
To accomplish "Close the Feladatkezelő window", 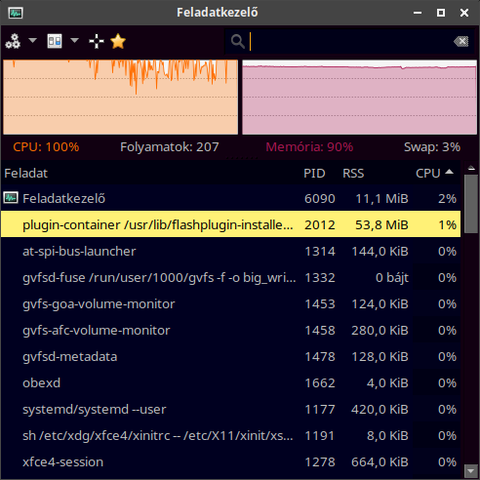I will [464, 13].
